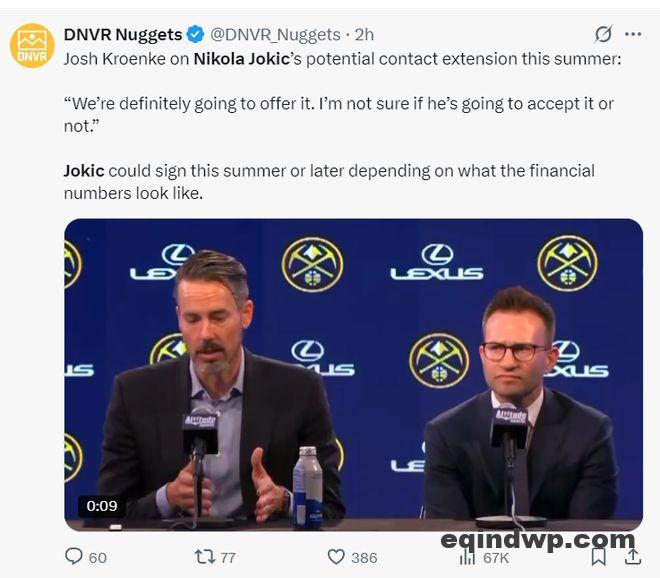
Task: Reply using the comment bubble icon
Action: [74, 556]
